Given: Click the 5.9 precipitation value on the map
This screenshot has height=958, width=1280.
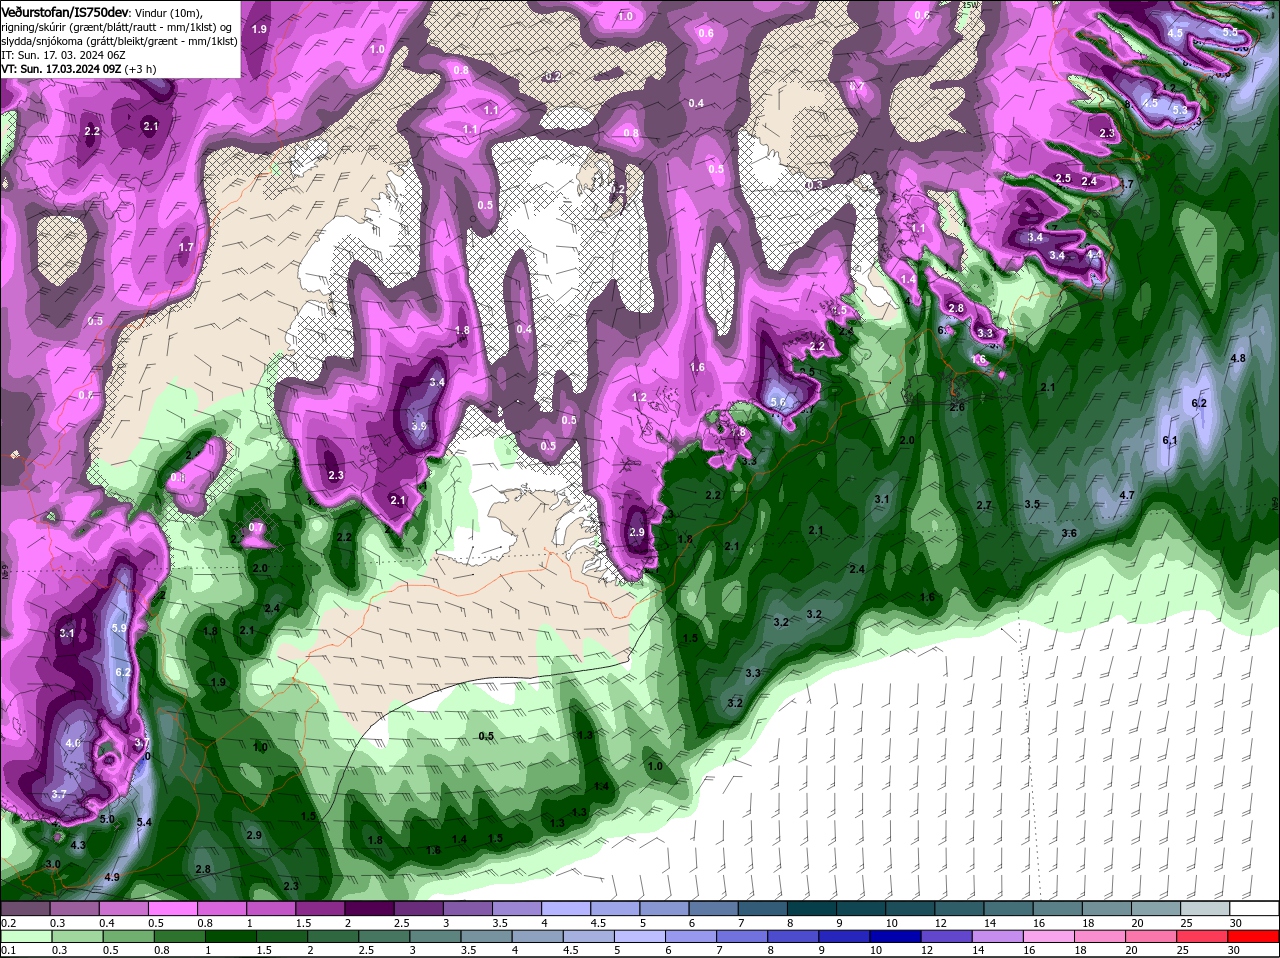Looking at the screenshot, I should (119, 628).
